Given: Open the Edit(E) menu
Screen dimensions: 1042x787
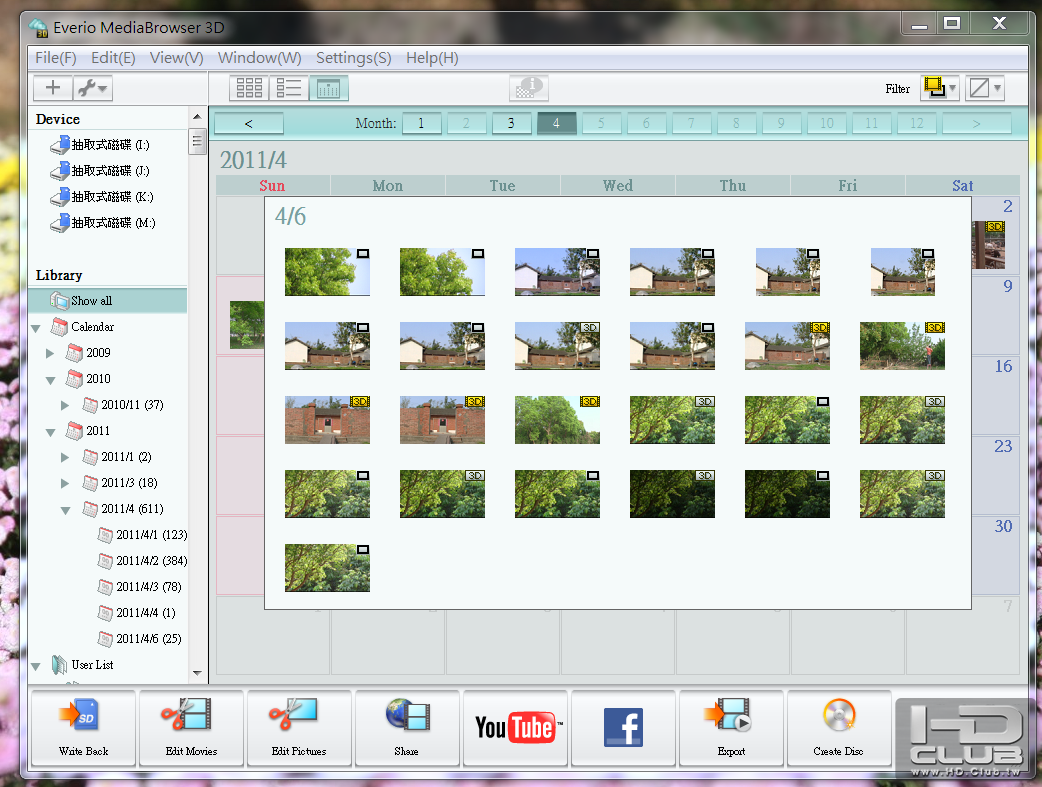Looking at the screenshot, I should tap(113, 58).
